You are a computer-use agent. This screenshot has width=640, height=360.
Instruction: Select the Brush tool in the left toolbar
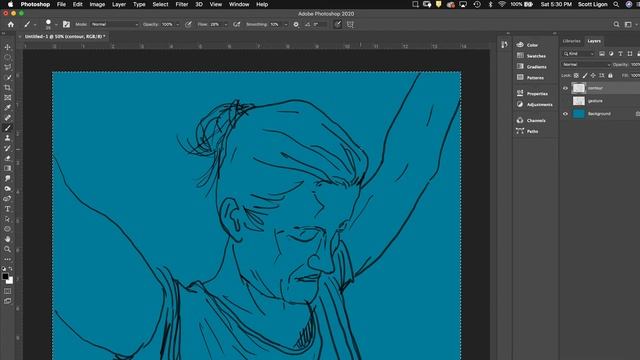[7, 128]
